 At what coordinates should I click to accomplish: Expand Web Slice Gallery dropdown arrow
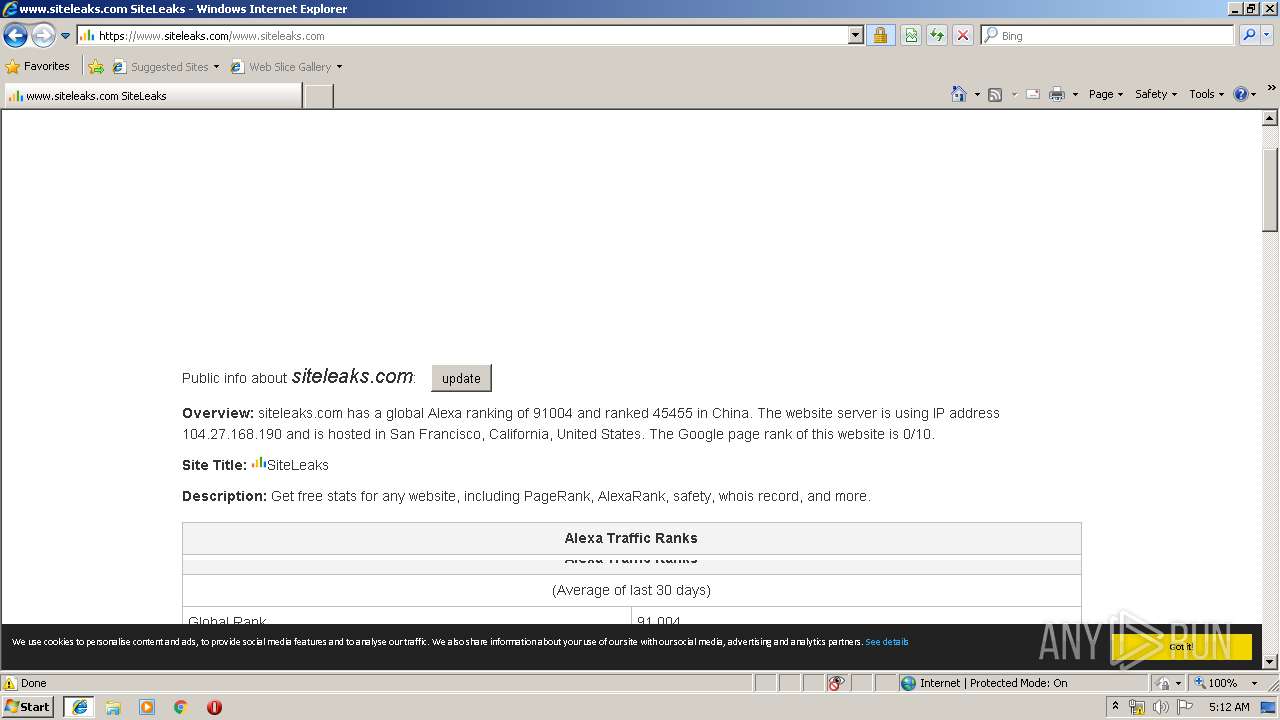(x=339, y=67)
